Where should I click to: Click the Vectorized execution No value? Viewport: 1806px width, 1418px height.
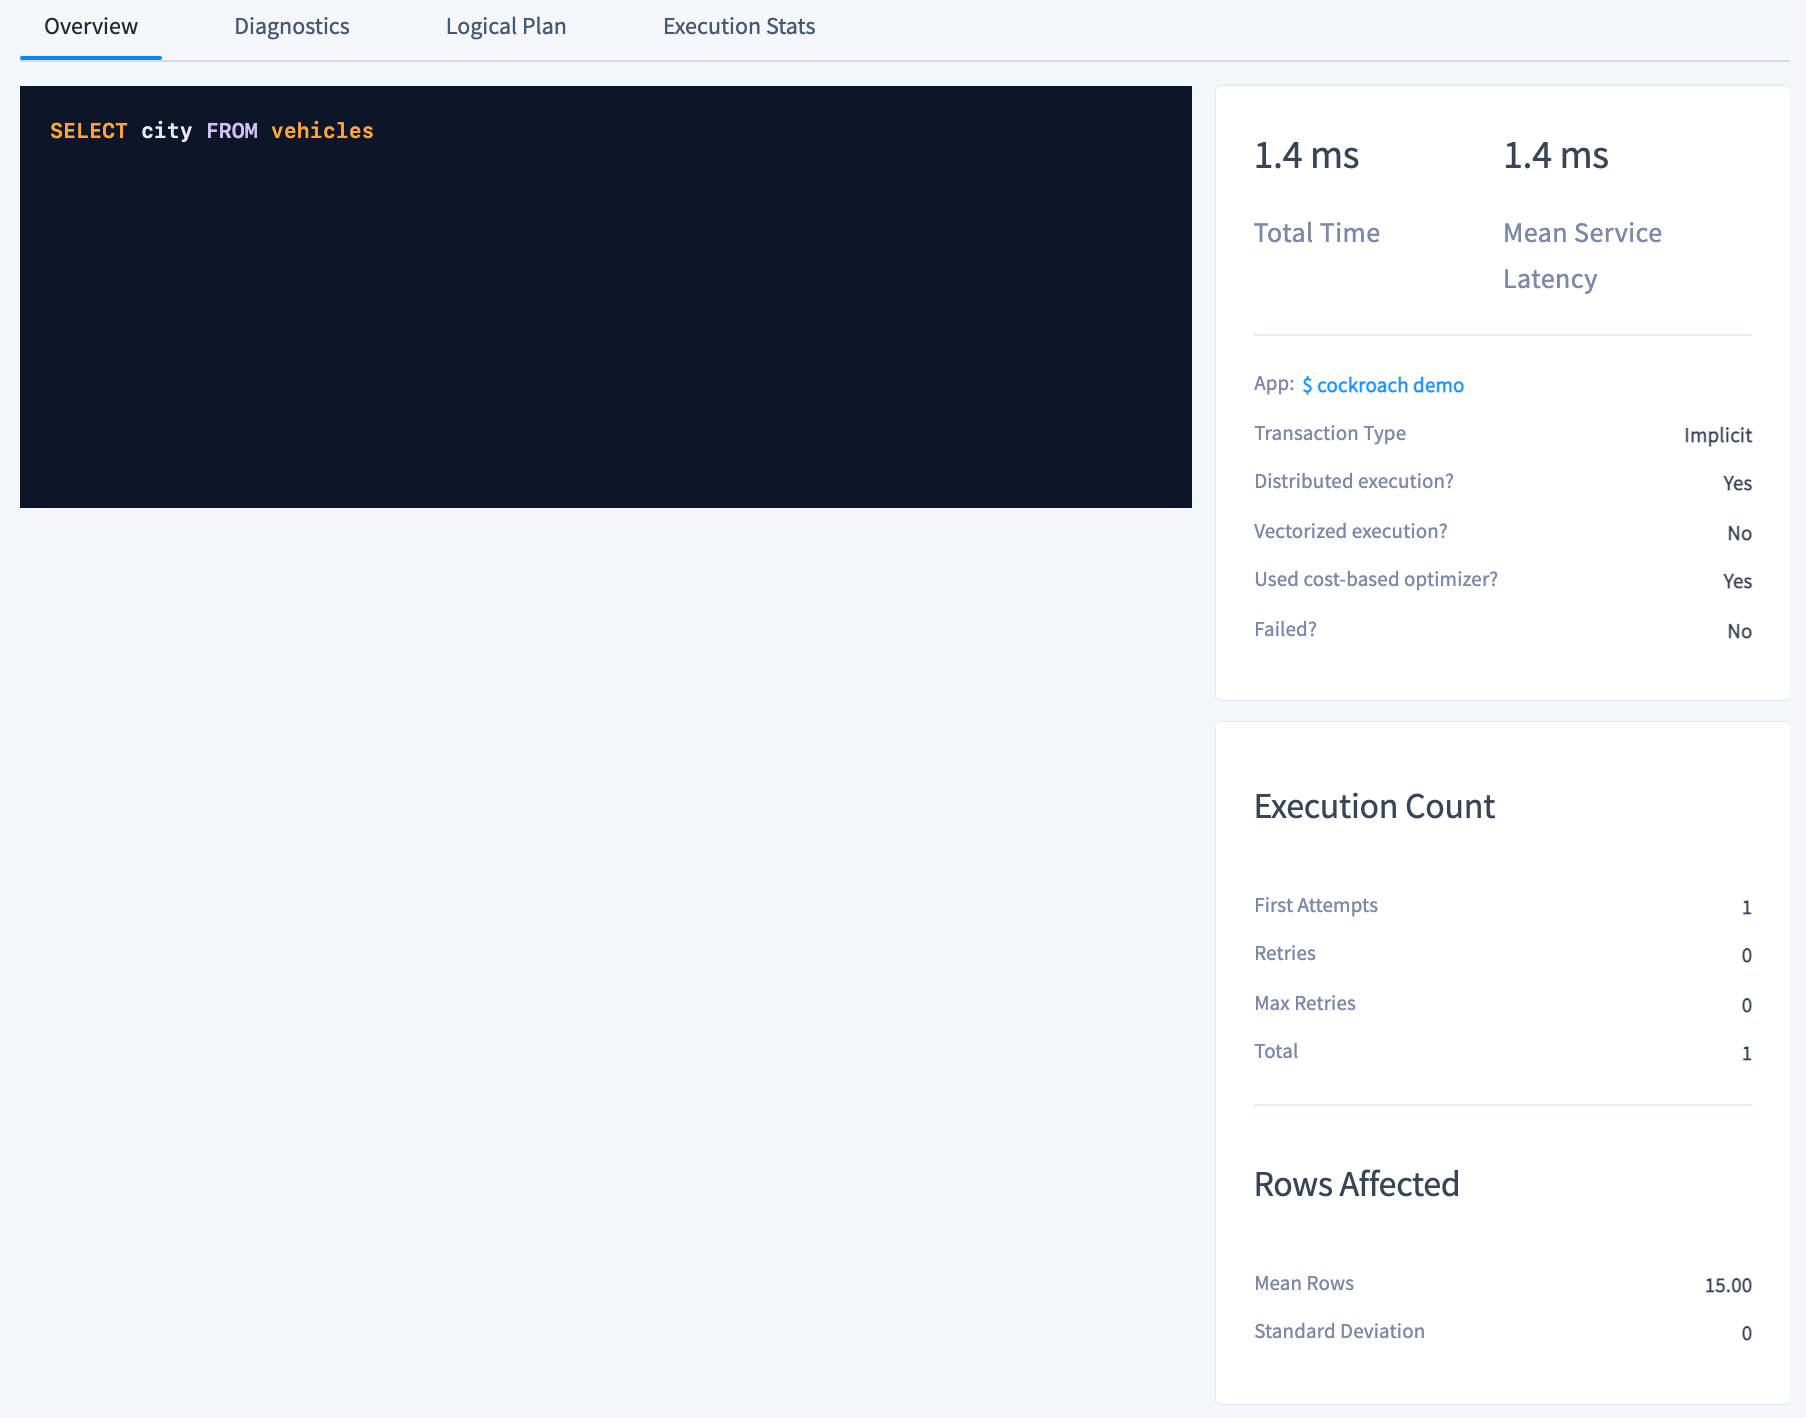point(1740,533)
